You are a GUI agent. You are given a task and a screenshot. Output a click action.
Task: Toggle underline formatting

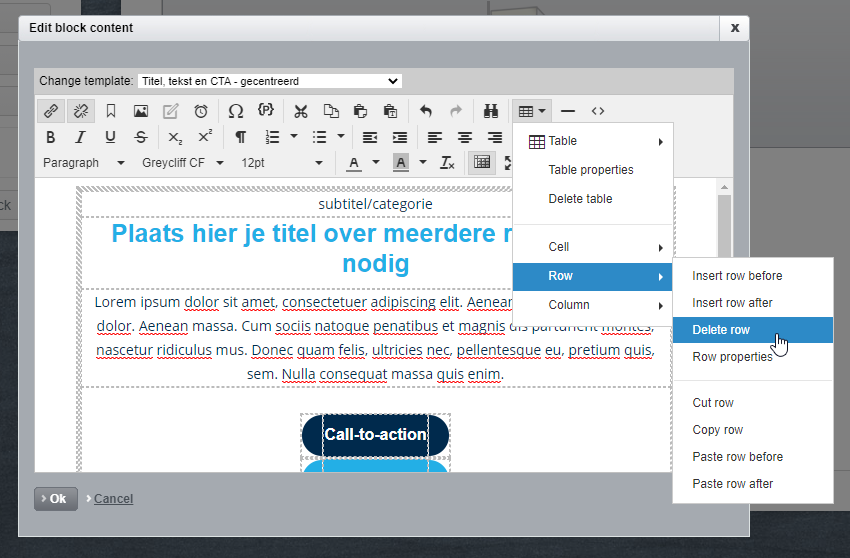click(111, 137)
